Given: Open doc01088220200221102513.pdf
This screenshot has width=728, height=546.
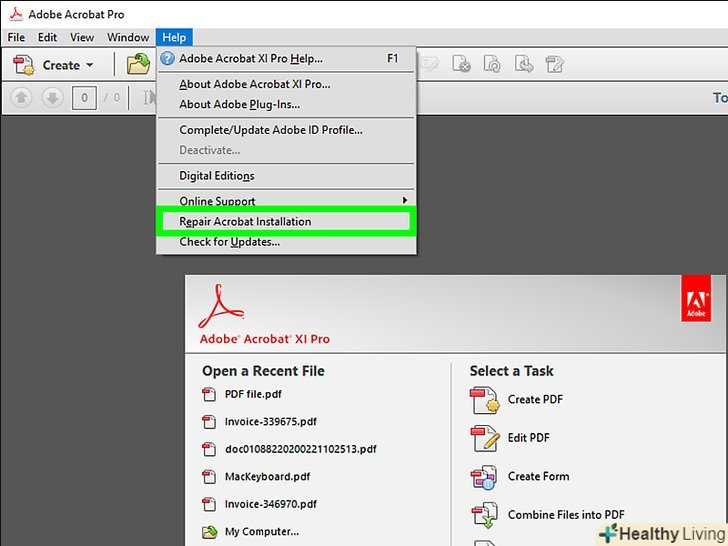Looking at the screenshot, I should point(301,449).
